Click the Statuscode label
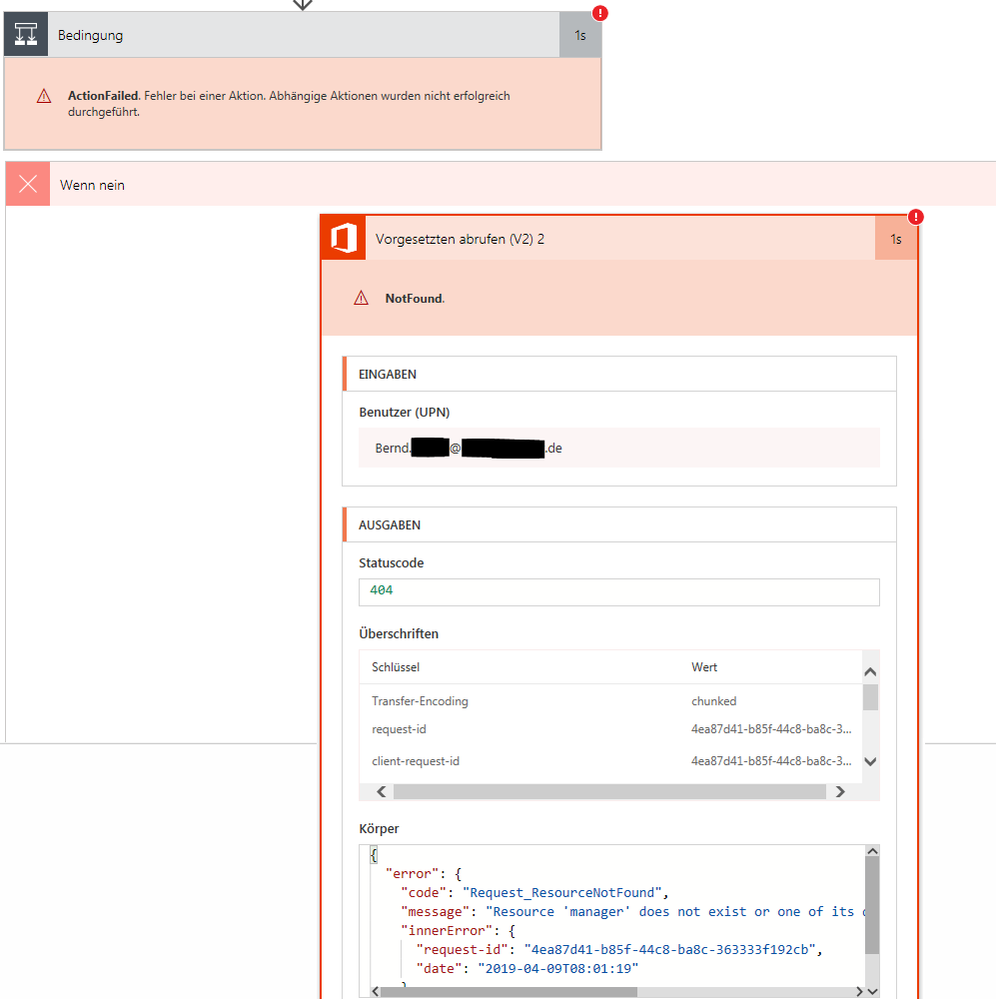 click(391, 563)
